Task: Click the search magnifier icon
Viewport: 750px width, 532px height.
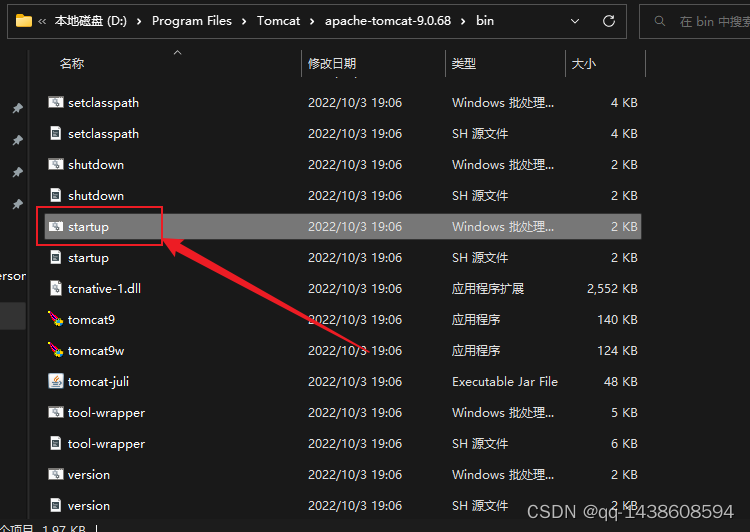Action: point(660,21)
